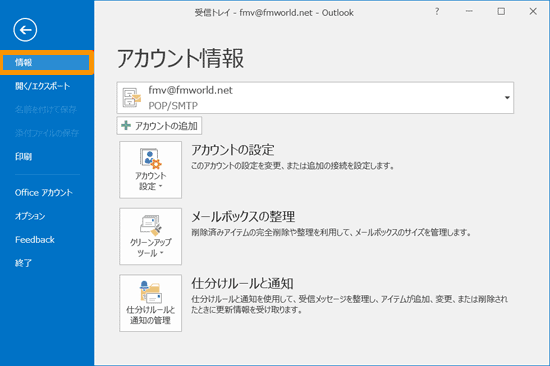
Task: Open the Feedback page
Action: (35, 240)
